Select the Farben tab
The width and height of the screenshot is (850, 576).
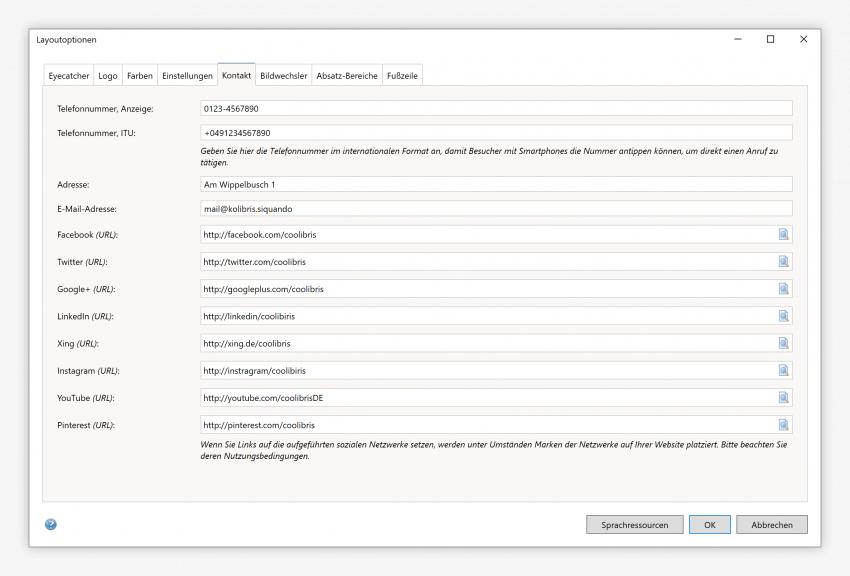(139, 76)
